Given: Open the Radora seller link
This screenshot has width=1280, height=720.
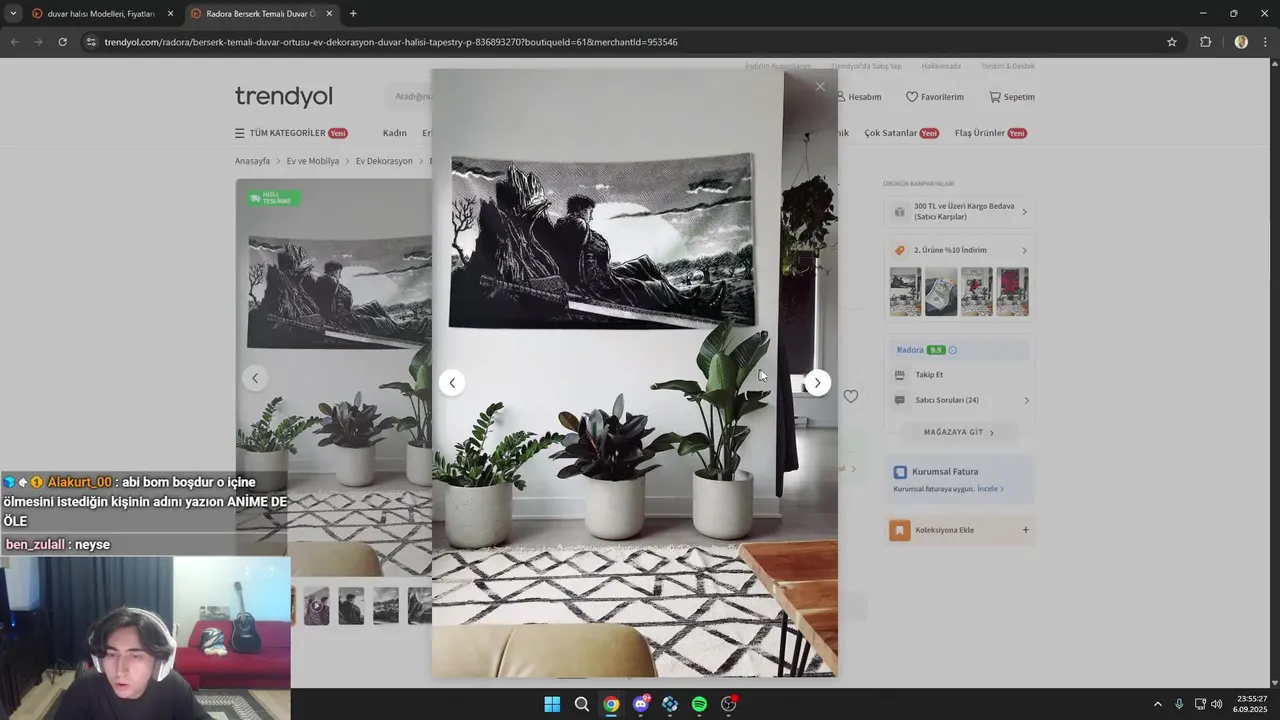Looking at the screenshot, I should point(910,350).
